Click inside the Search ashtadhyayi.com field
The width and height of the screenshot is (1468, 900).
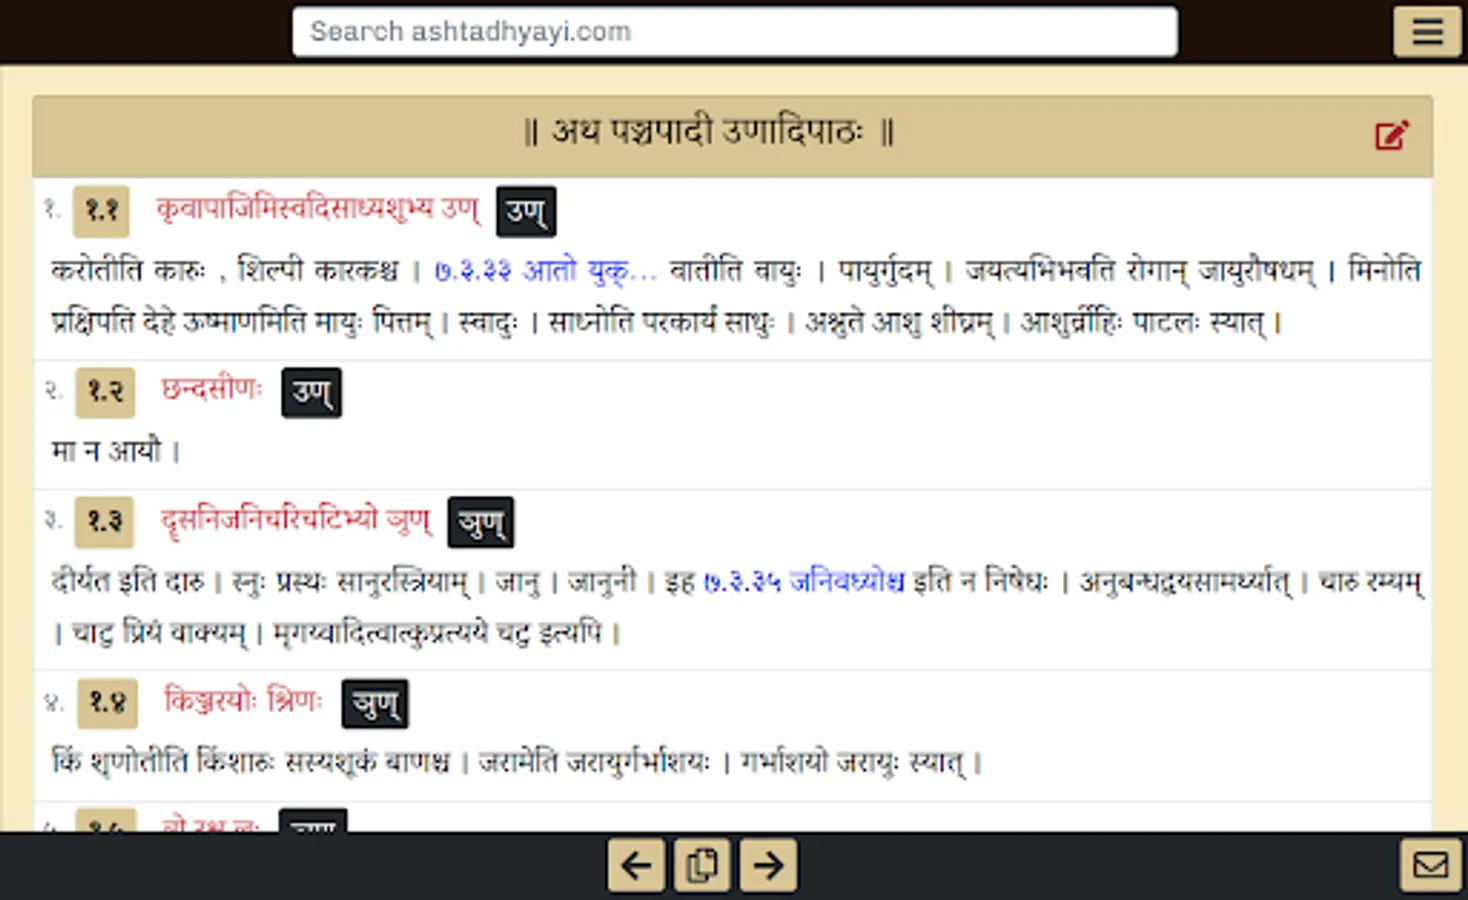[x=734, y=31]
